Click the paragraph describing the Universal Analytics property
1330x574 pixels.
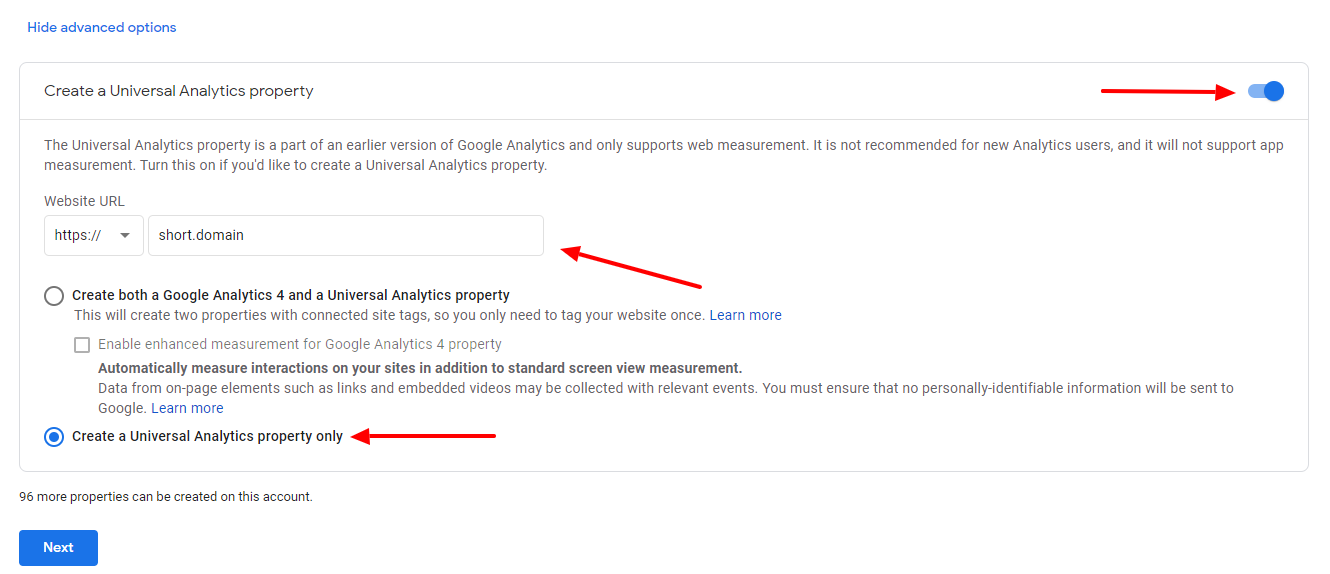664,155
